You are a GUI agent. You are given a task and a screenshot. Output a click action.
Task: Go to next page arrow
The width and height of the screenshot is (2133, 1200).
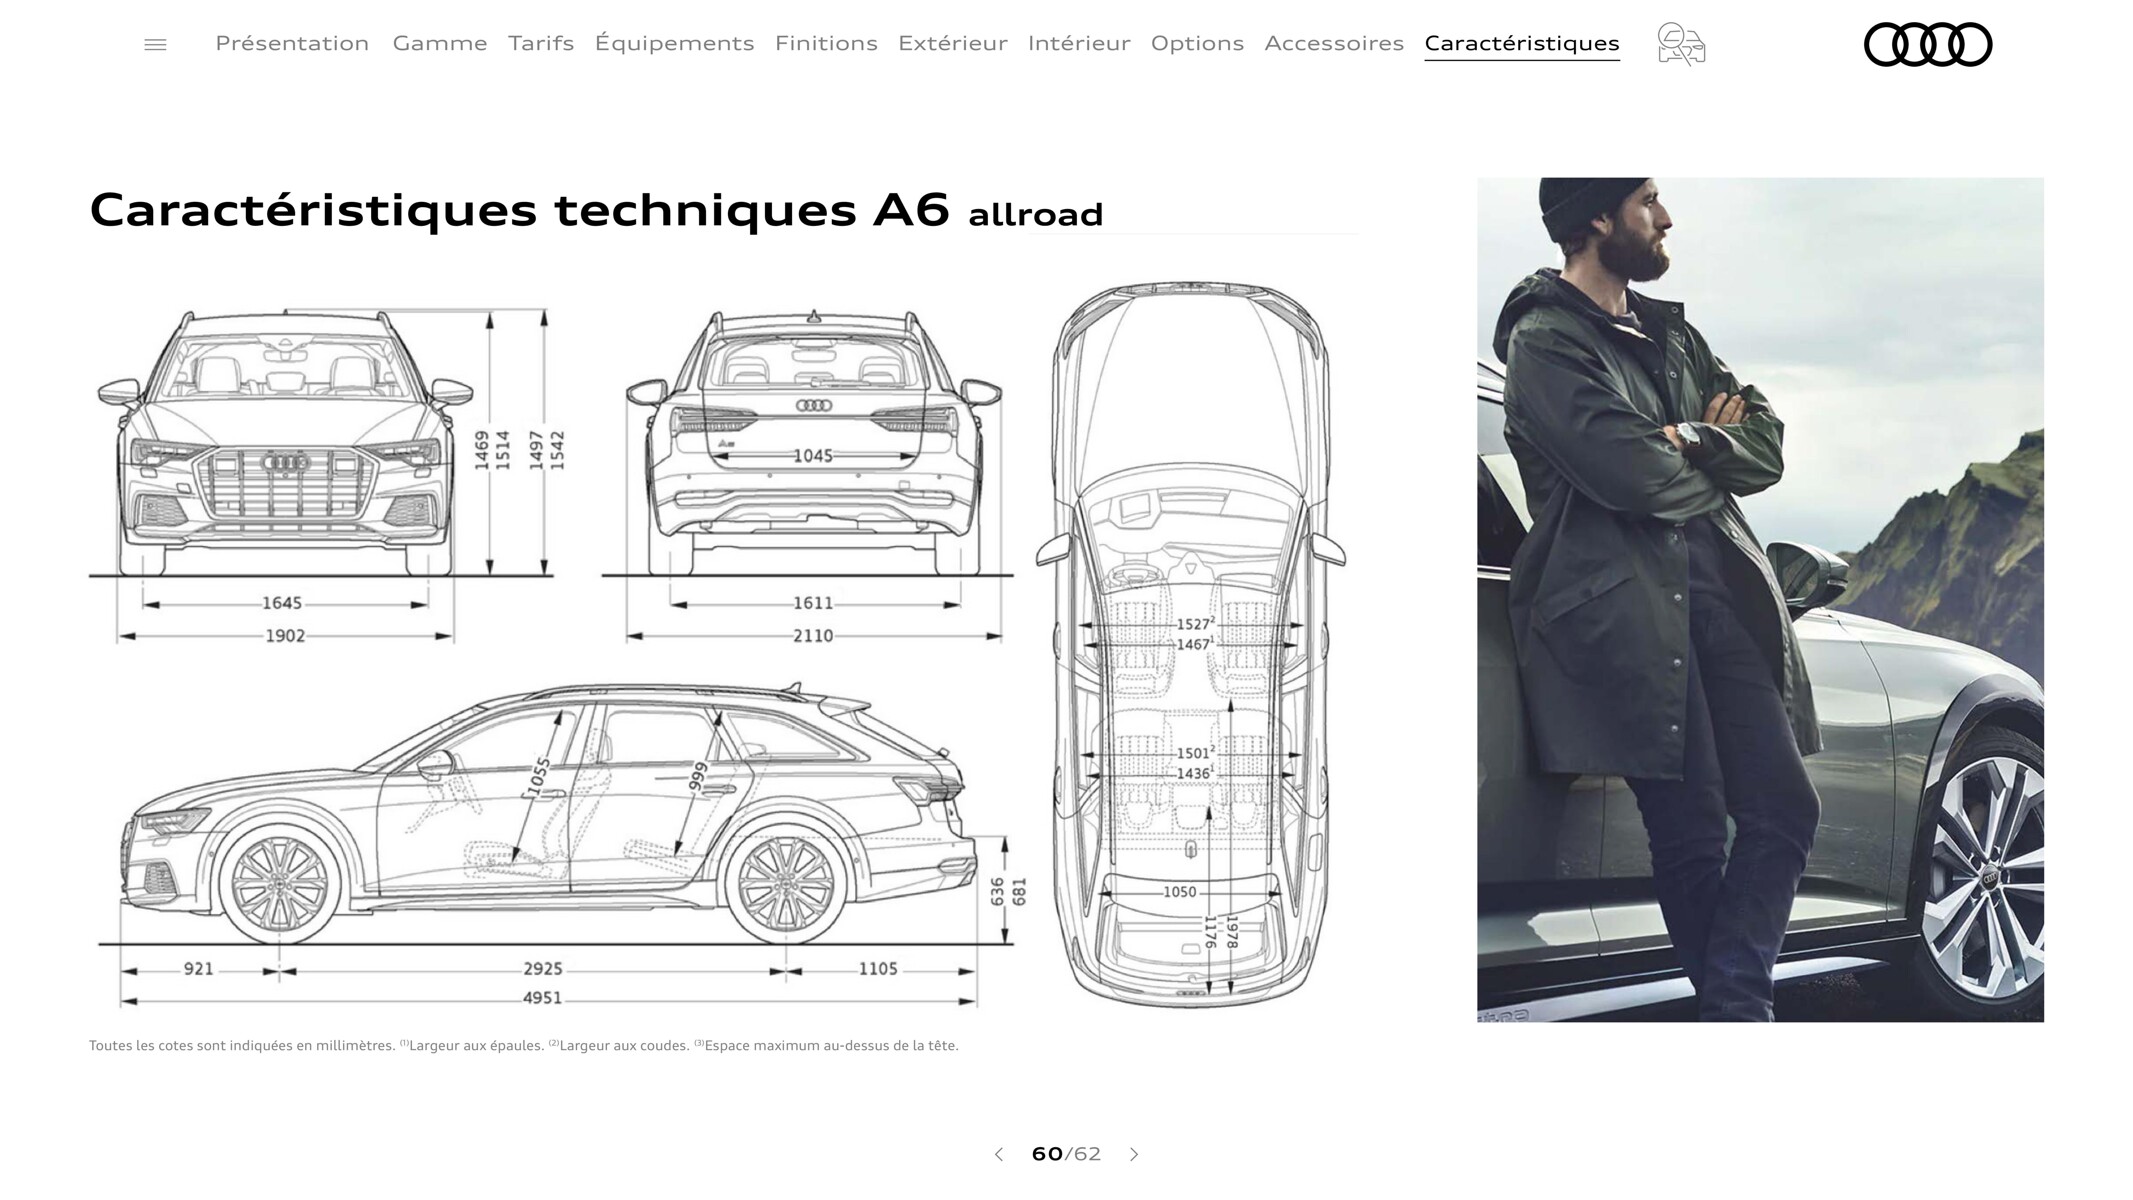tap(1134, 1154)
